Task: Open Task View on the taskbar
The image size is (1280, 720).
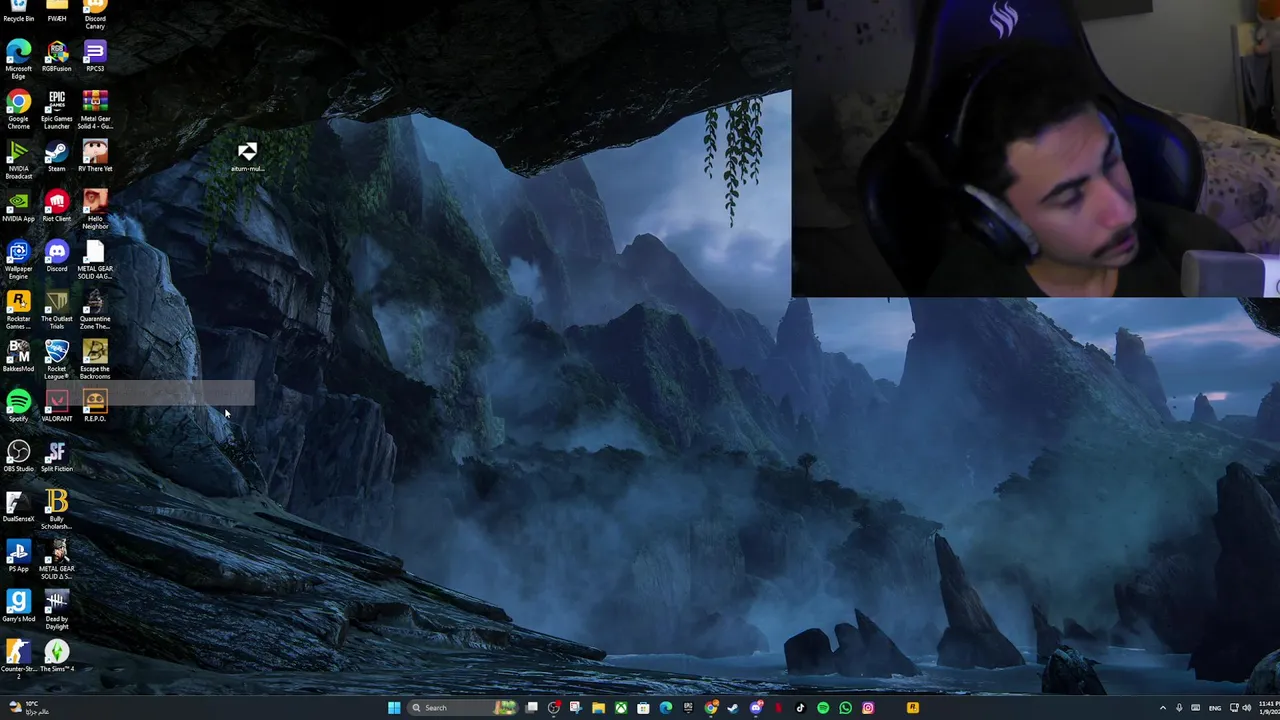Action: [532, 708]
